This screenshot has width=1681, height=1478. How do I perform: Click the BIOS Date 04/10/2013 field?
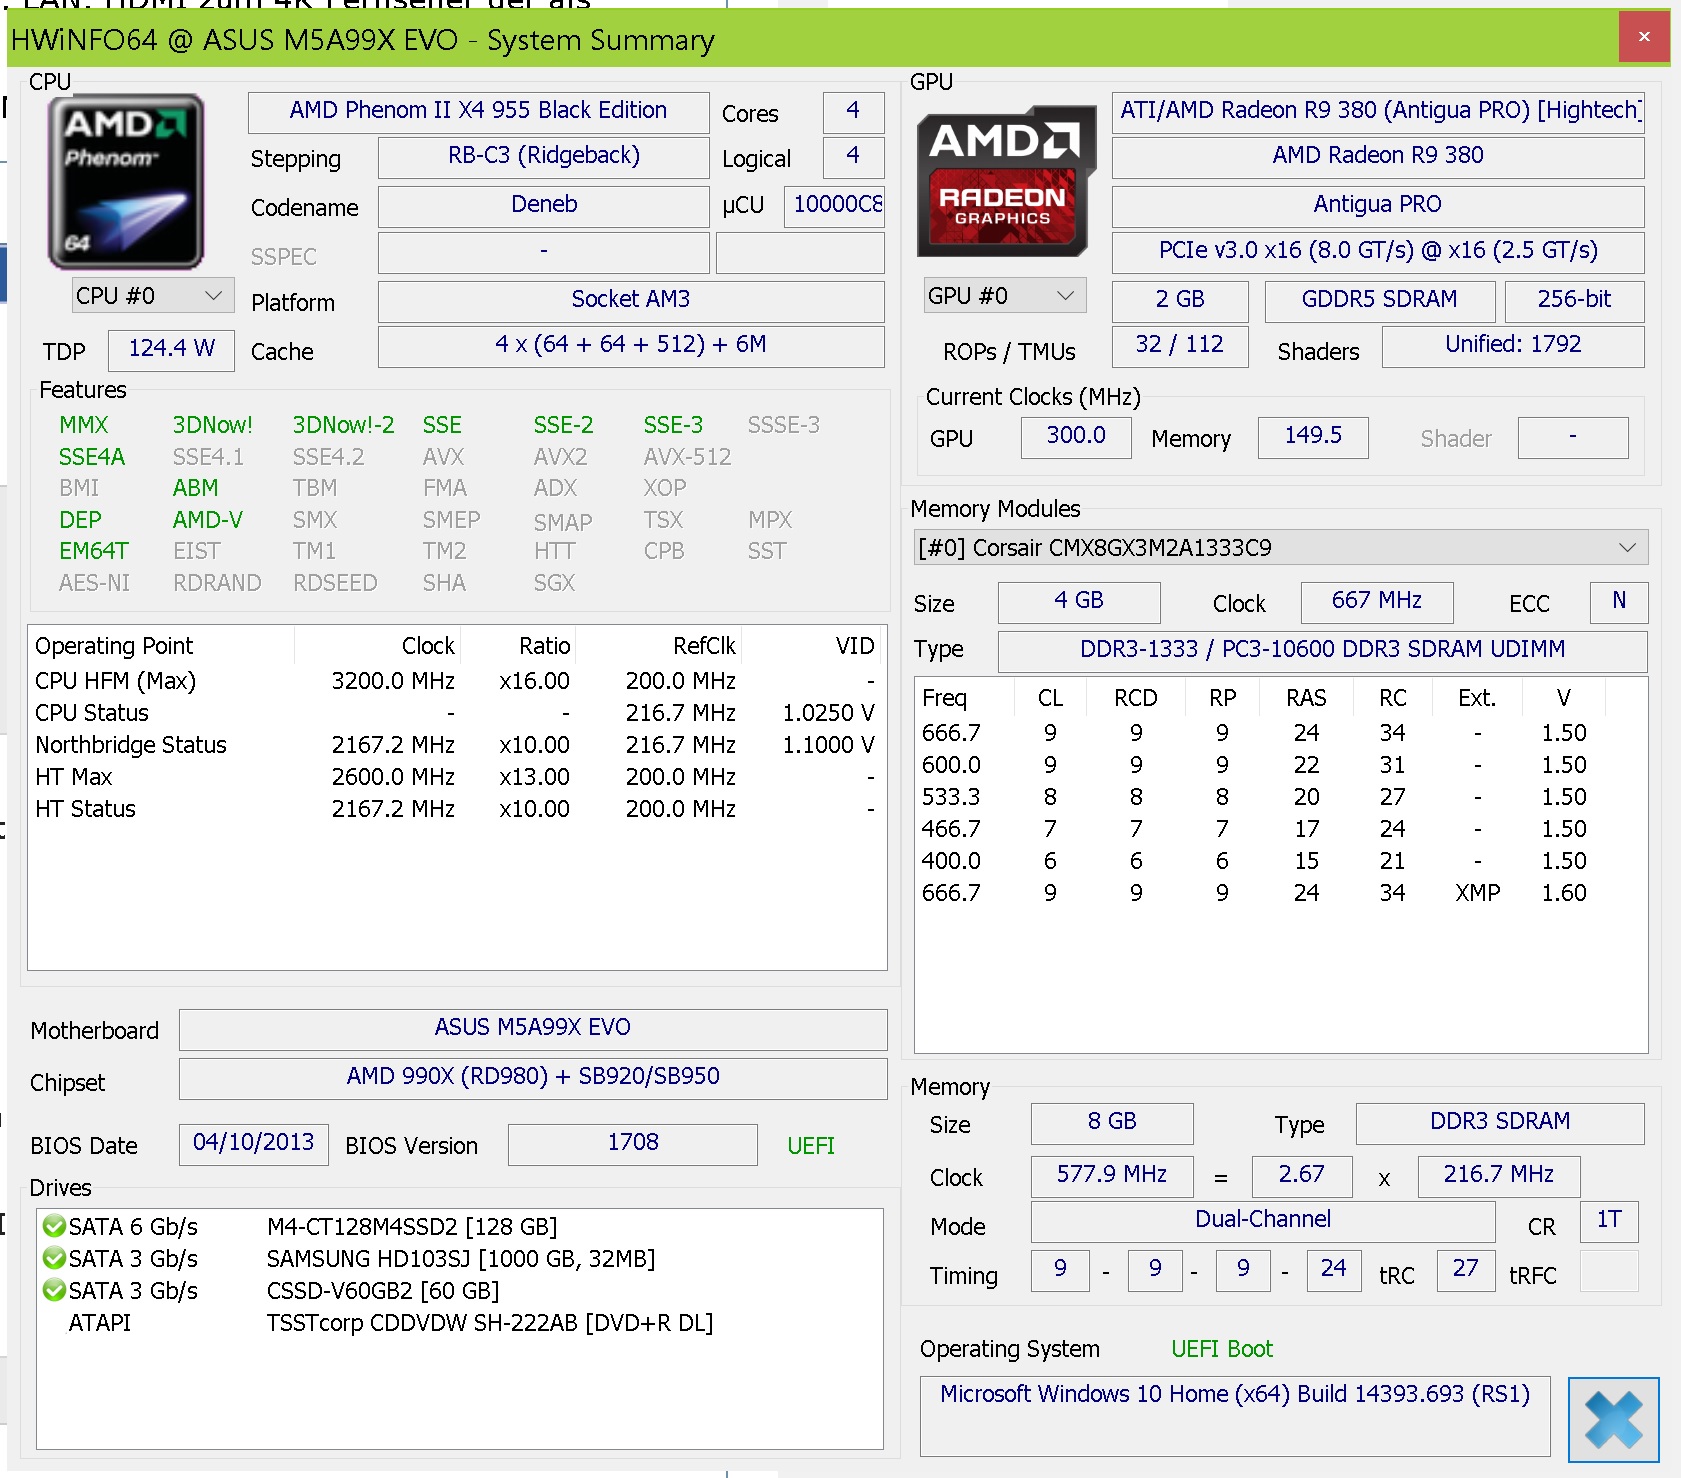(x=254, y=1144)
